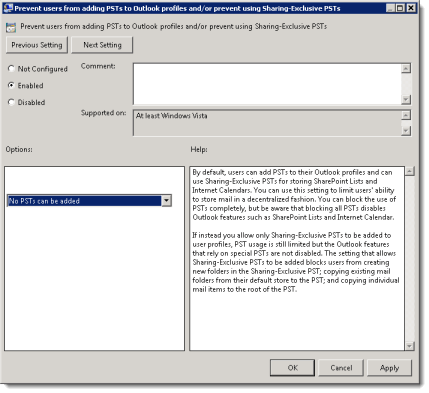Click Help pane scroll down arrow
Screen dimensions: 429x393
click(x=410, y=346)
